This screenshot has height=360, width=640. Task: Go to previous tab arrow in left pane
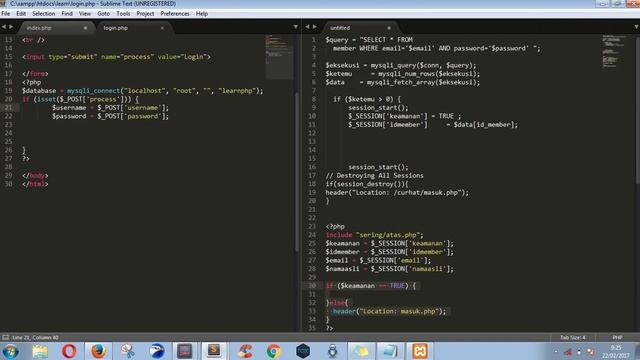(x=4, y=27)
